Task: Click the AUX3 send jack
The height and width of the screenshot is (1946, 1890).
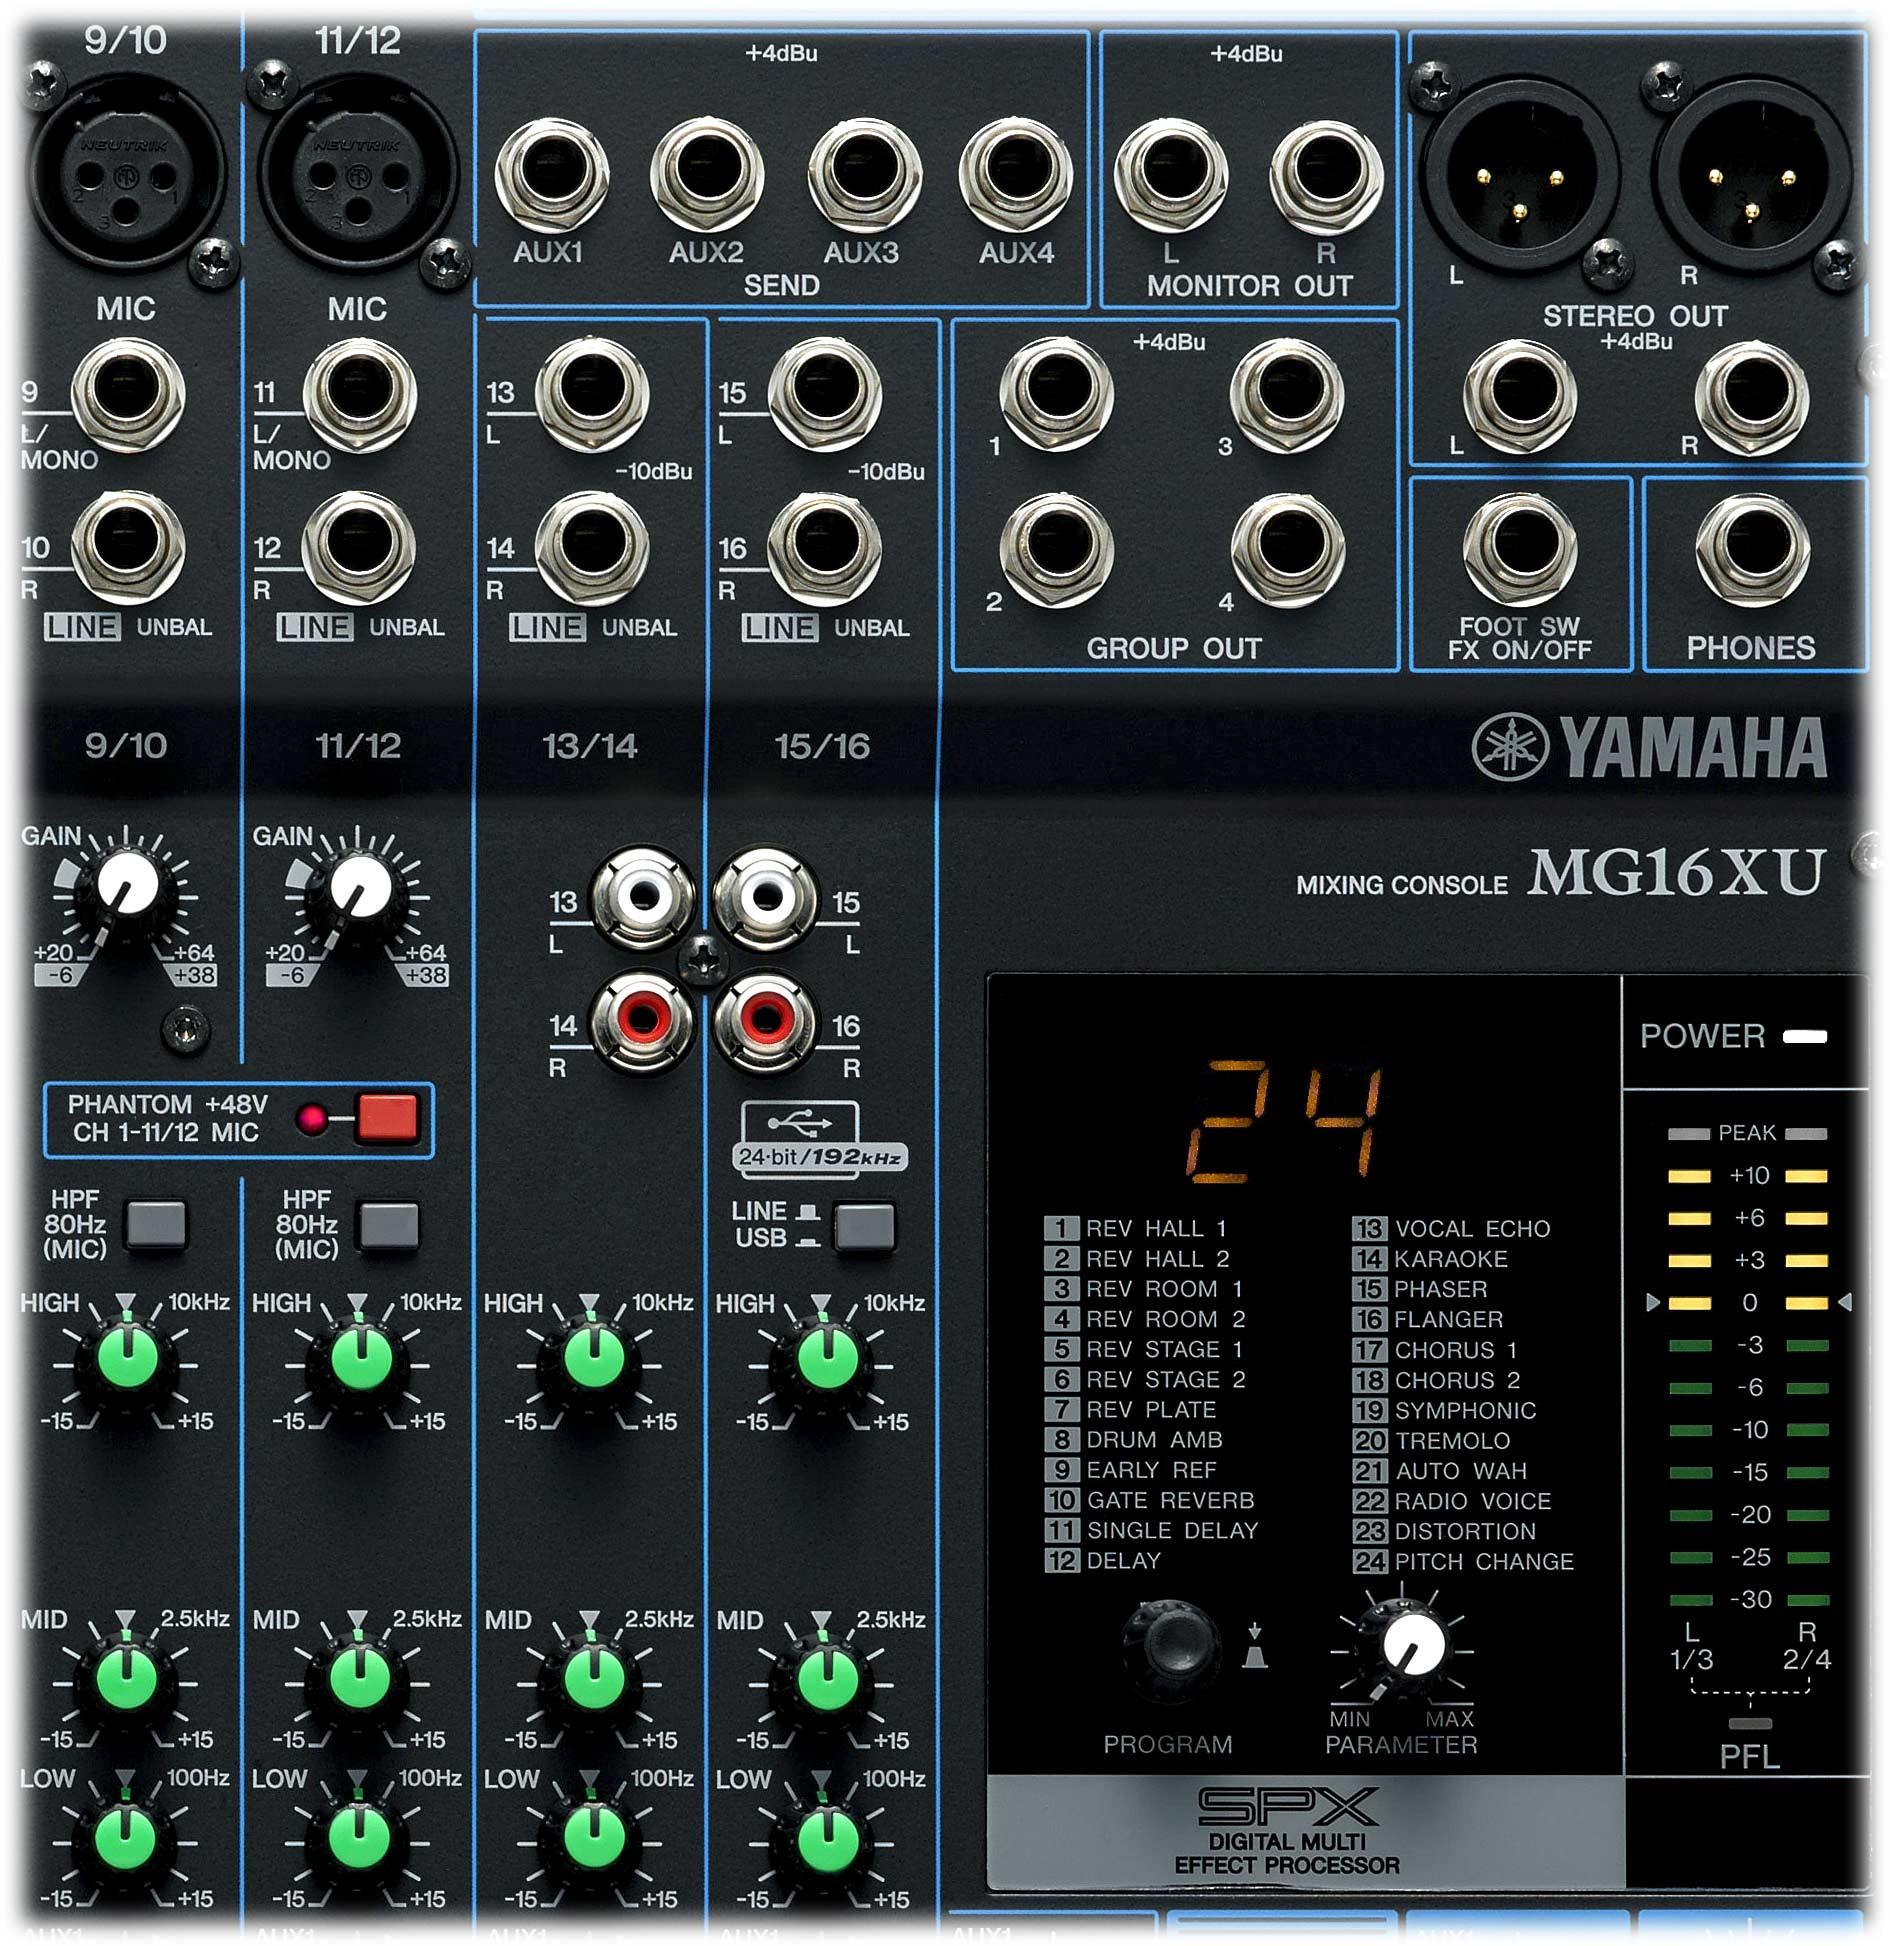Action: [x=864, y=176]
